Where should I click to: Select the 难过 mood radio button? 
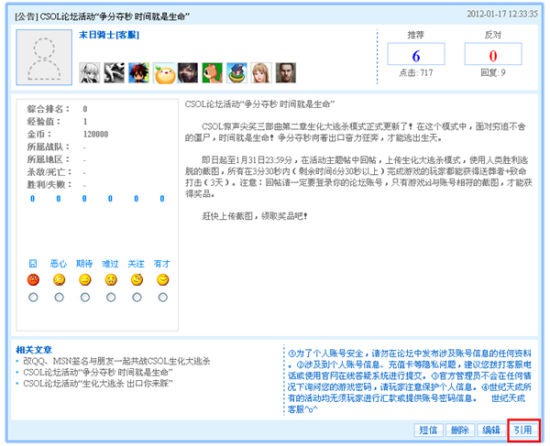point(111,297)
